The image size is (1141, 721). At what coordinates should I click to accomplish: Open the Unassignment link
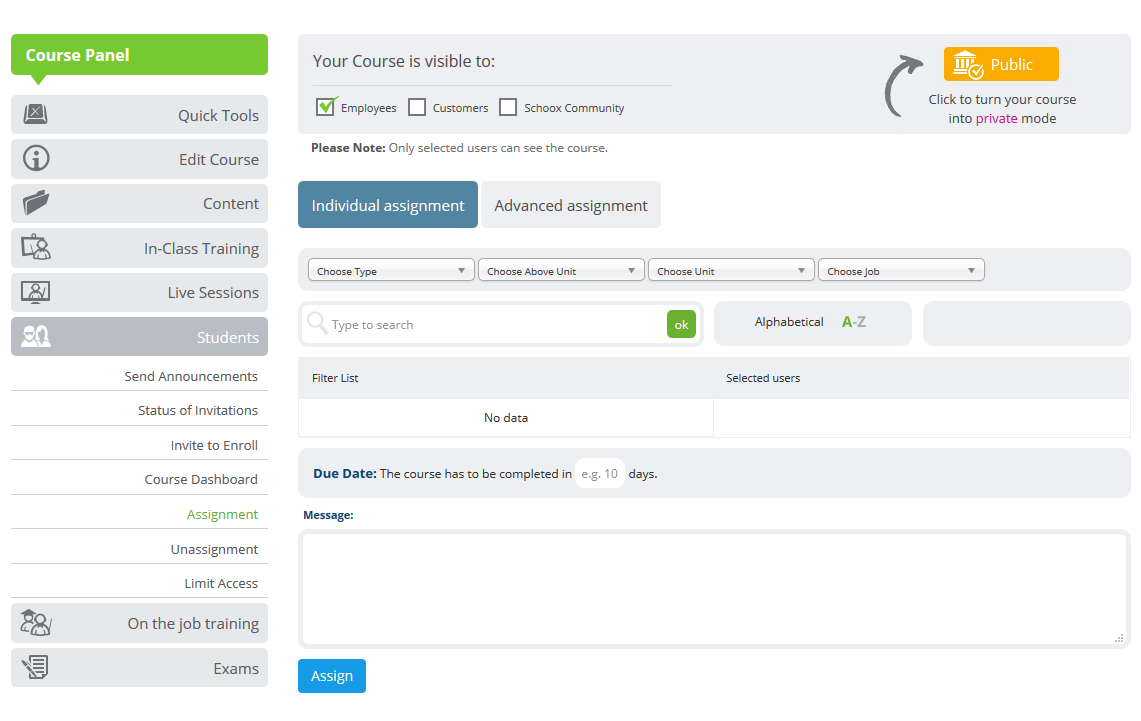214,549
